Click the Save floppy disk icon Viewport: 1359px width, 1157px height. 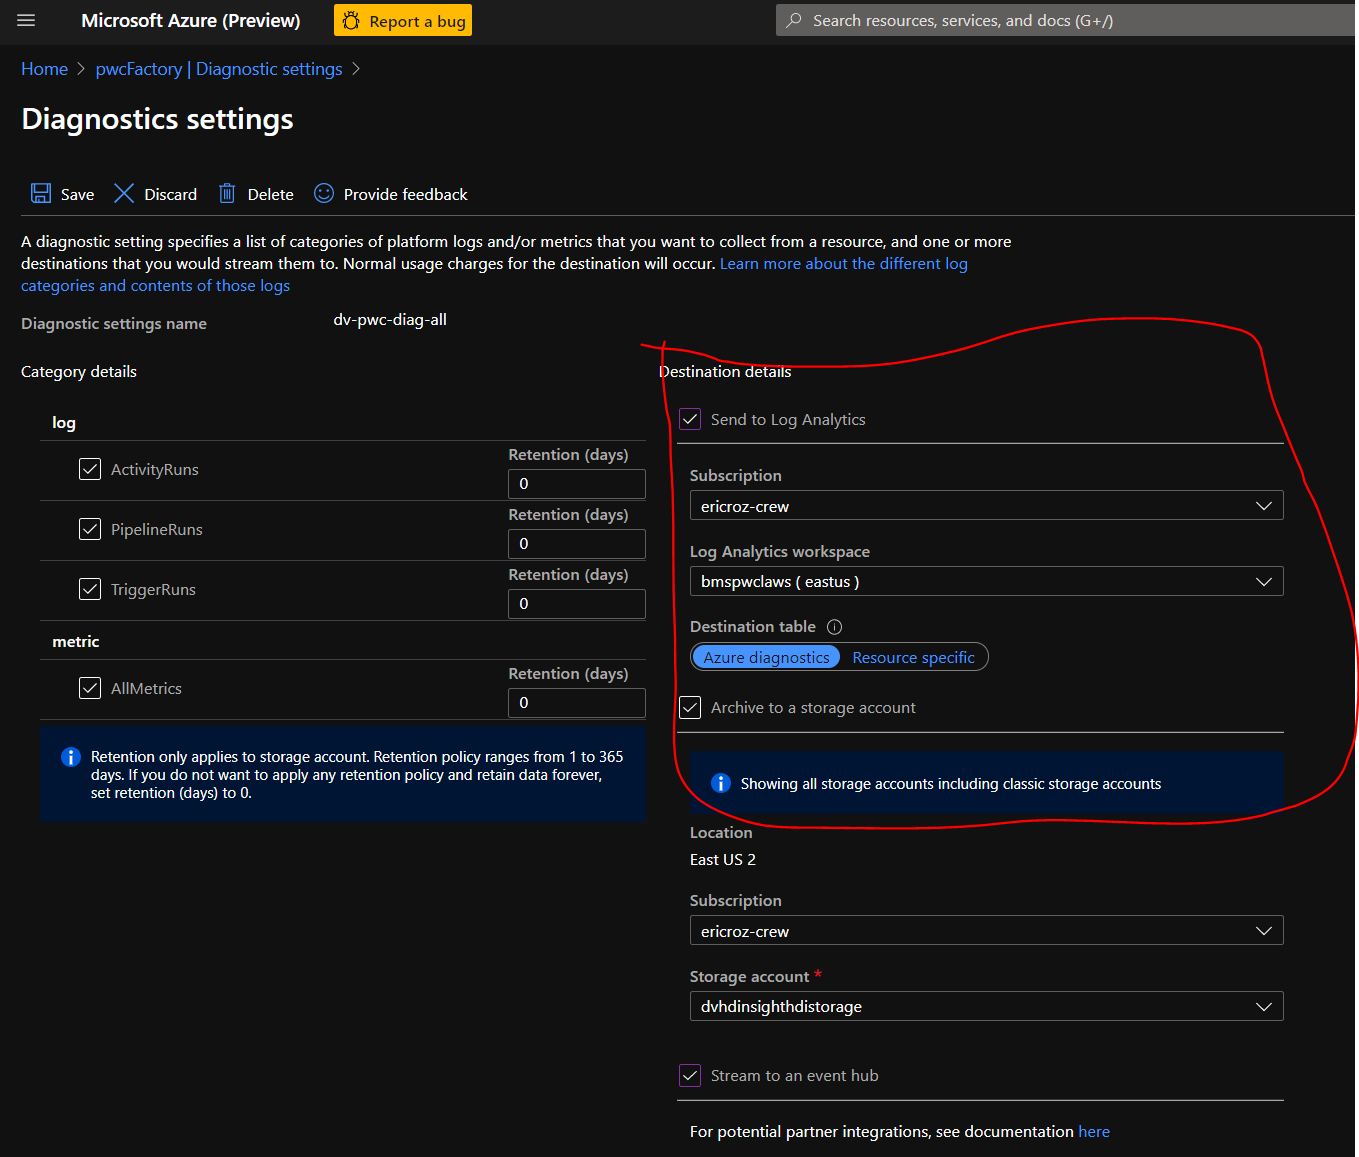point(41,193)
